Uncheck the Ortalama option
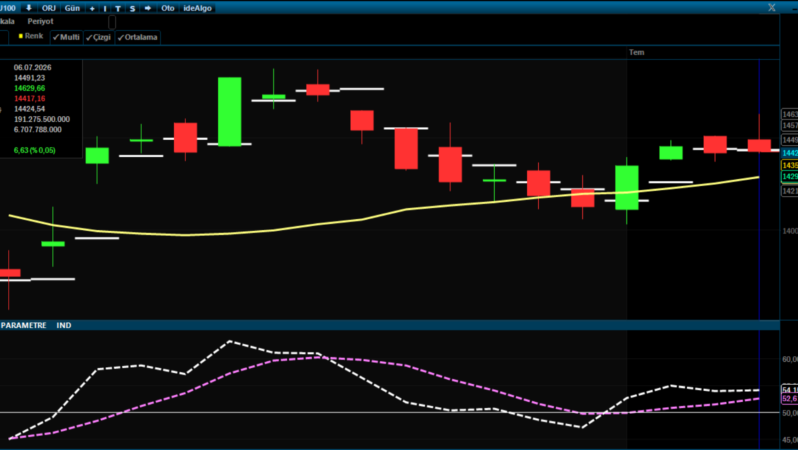Image resolution: width=798 pixels, height=450 pixels. pyautogui.click(x=138, y=37)
